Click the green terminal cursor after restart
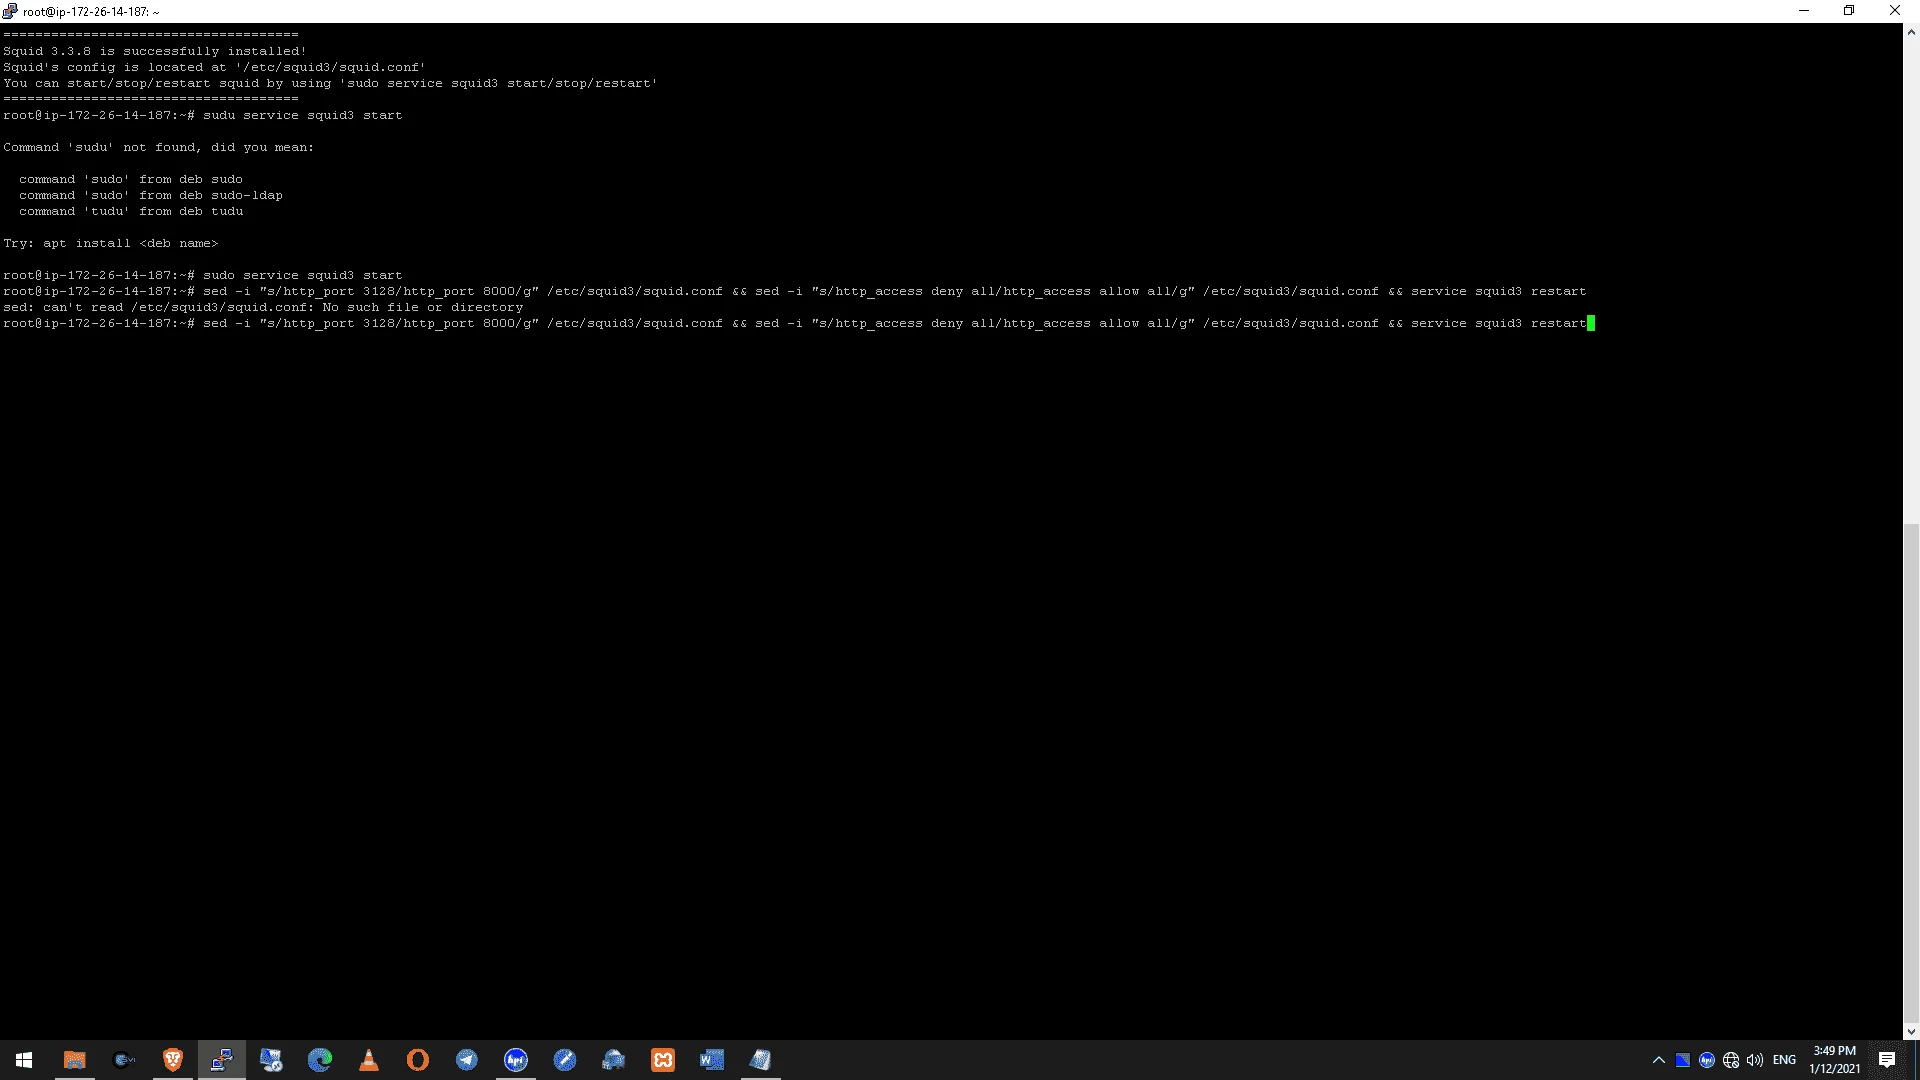Viewport: 1920px width, 1080px height. (1591, 323)
